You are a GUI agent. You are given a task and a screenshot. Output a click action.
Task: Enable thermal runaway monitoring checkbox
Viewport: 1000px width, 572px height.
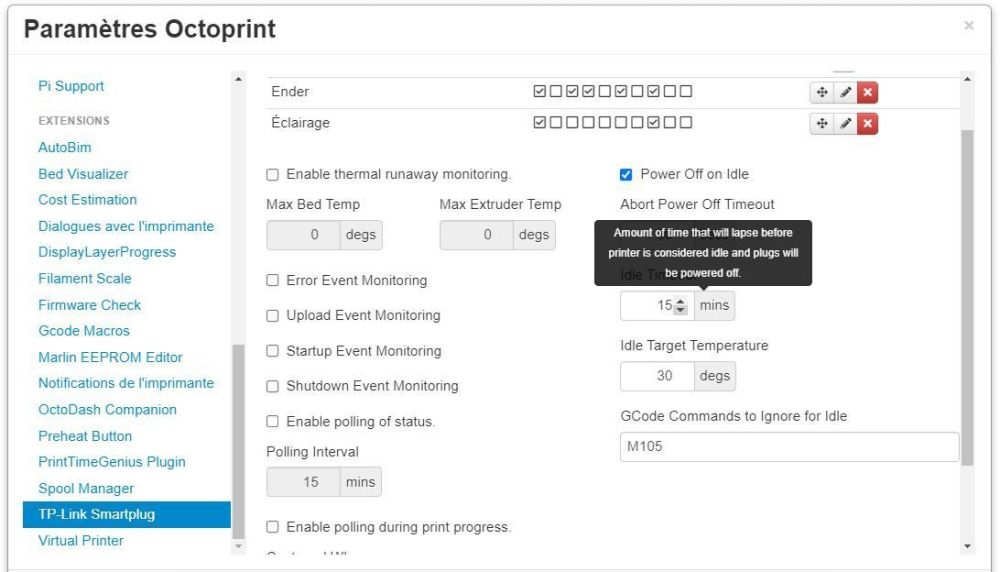[273, 174]
